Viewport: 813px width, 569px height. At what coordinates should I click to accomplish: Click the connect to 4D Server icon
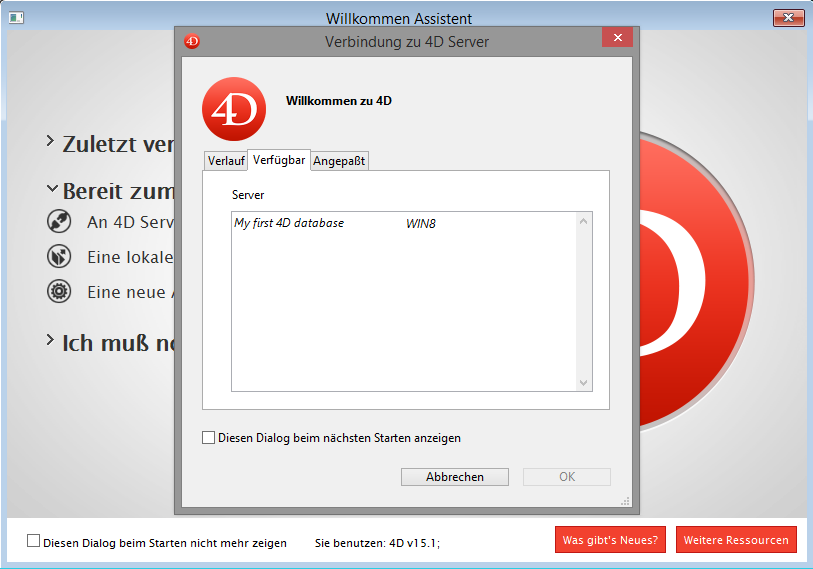[x=60, y=222]
